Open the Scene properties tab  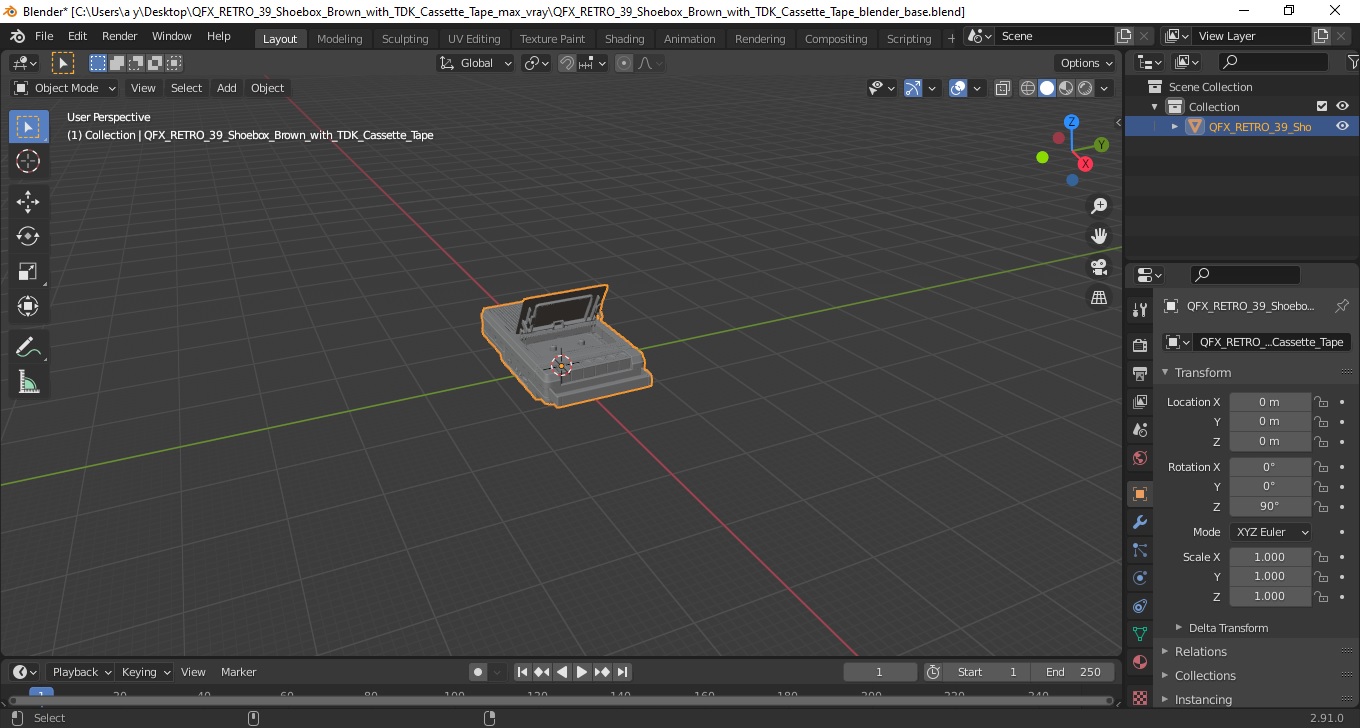coord(1140,430)
